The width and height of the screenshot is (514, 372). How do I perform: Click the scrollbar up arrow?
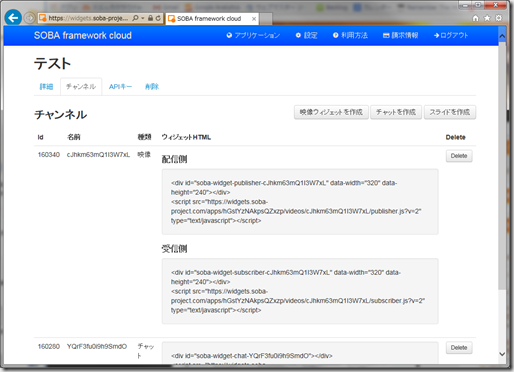pyautogui.click(x=502, y=35)
